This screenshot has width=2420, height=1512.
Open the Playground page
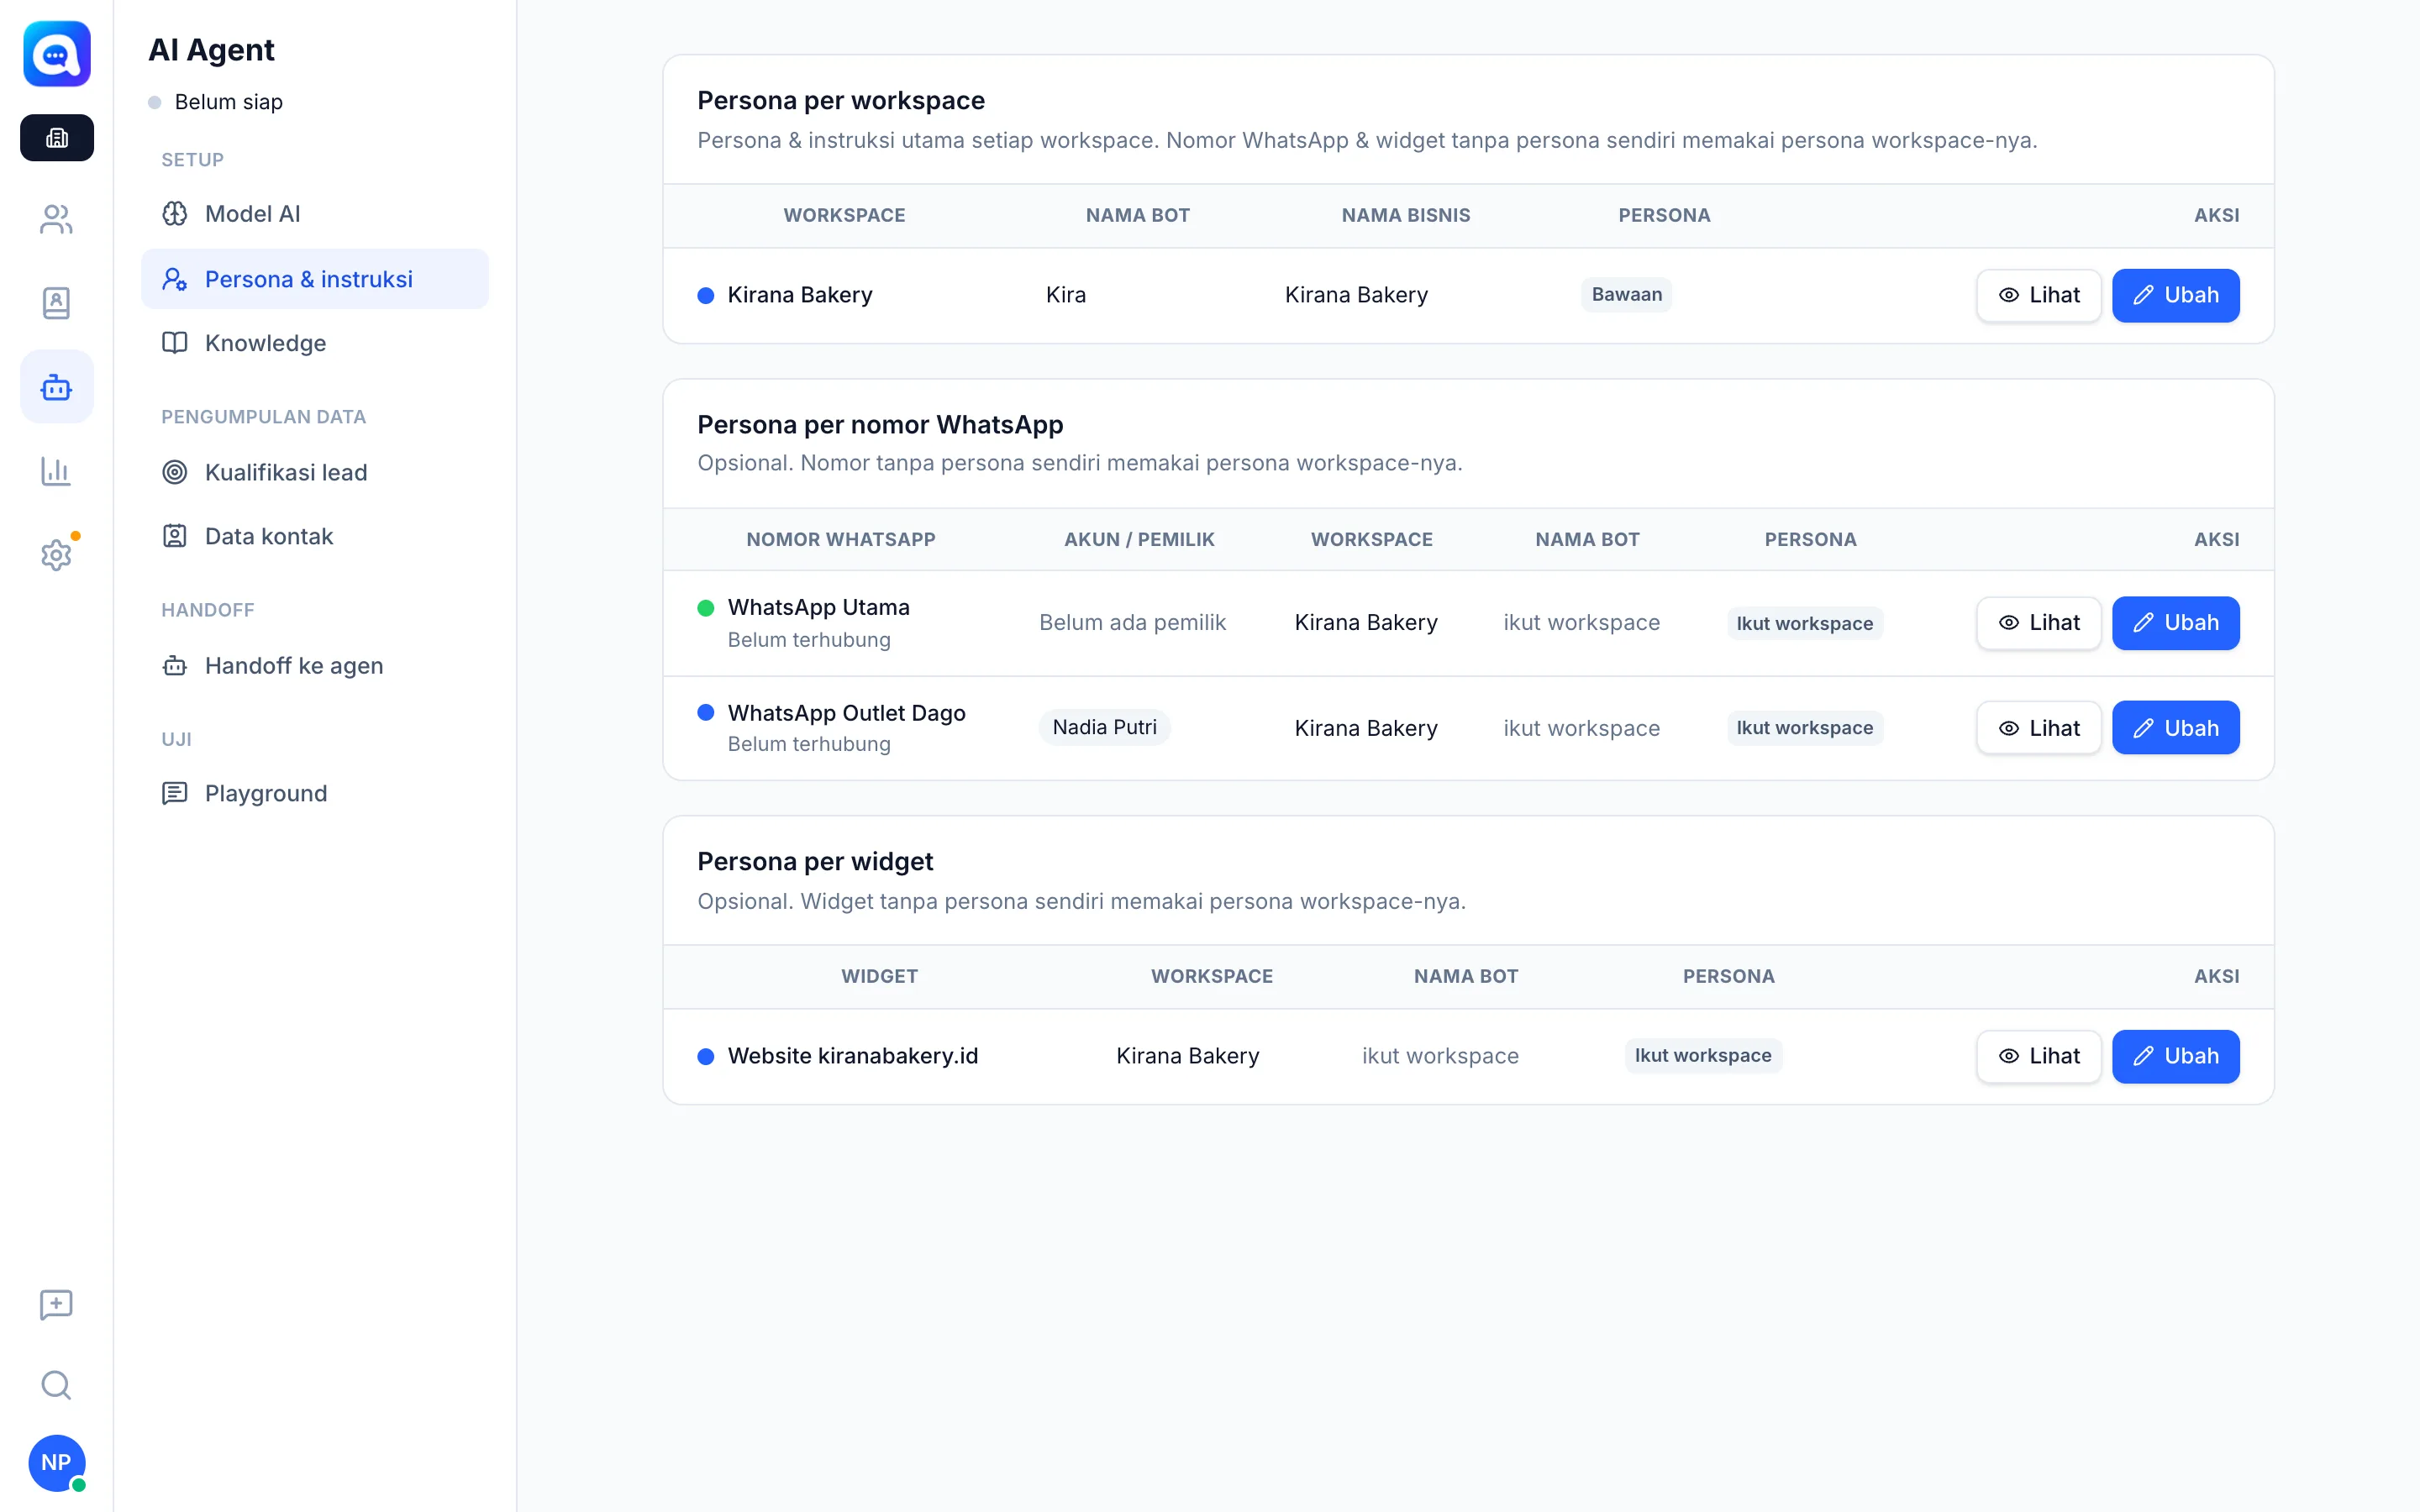(x=315, y=793)
